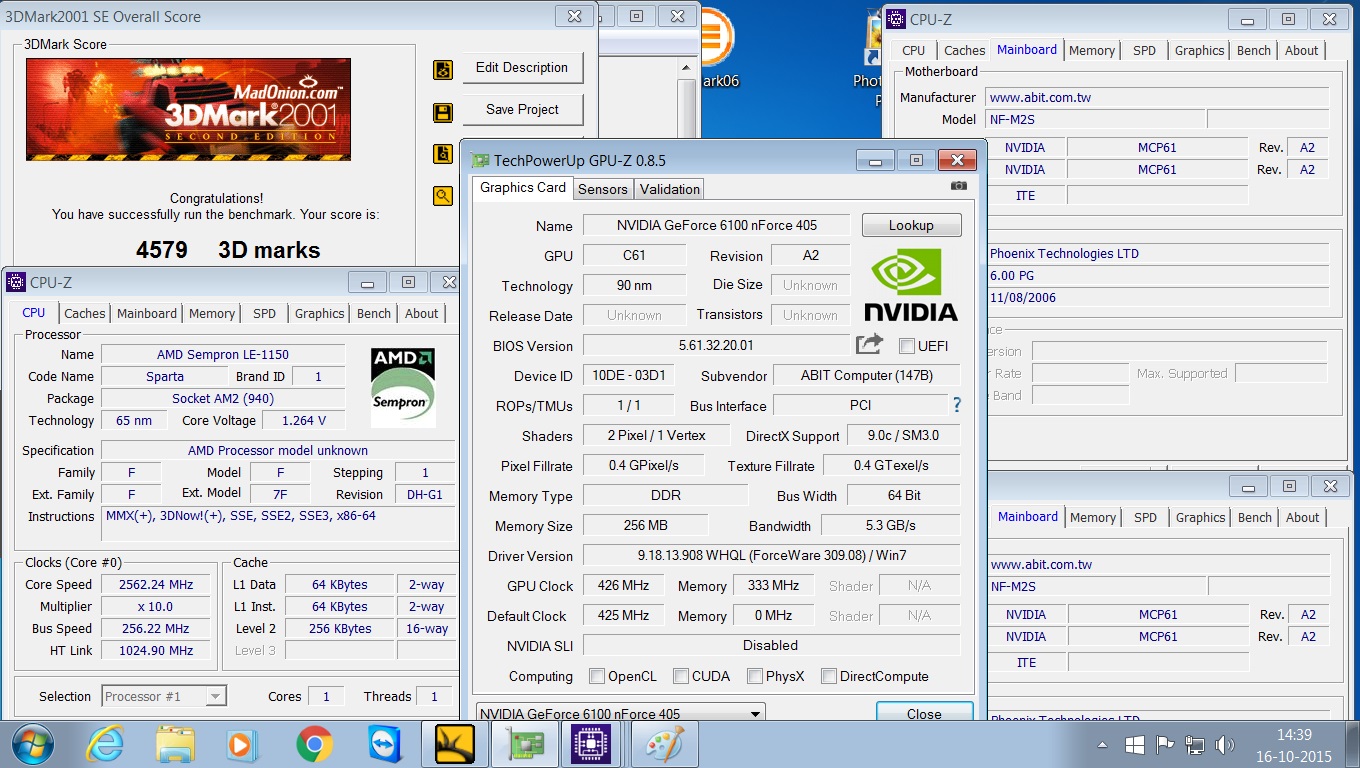Image resolution: width=1360 pixels, height=768 pixels.
Task: Open the network tray icon
Action: tap(1194, 745)
